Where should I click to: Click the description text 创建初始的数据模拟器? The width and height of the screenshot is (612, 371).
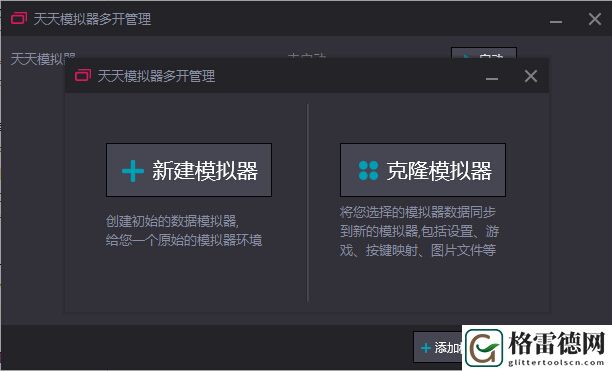coord(172,221)
